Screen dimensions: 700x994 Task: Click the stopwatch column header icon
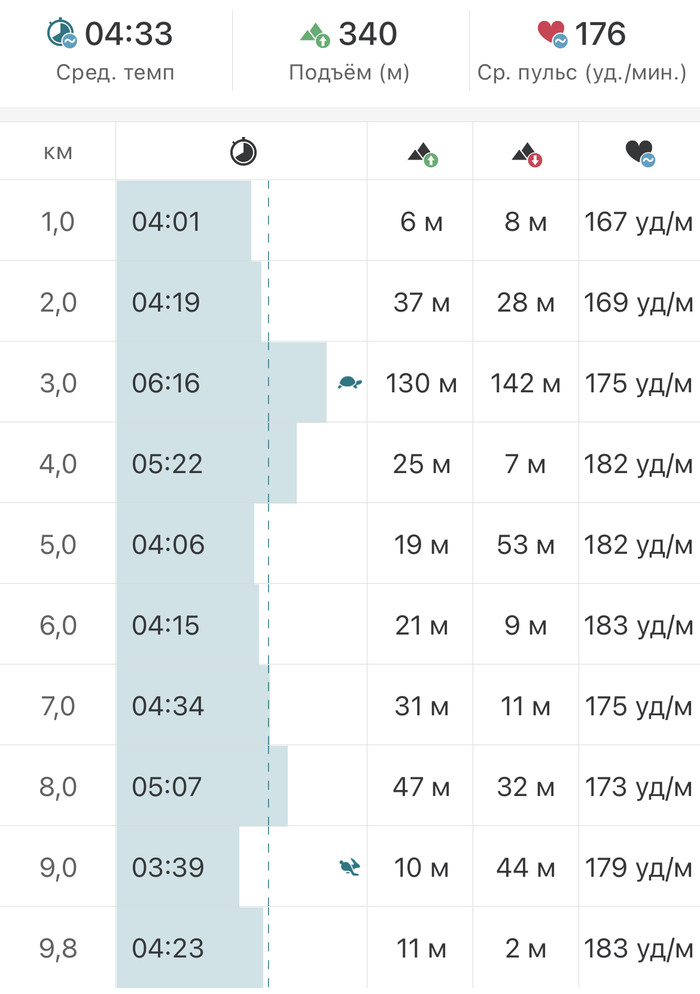click(x=243, y=152)
